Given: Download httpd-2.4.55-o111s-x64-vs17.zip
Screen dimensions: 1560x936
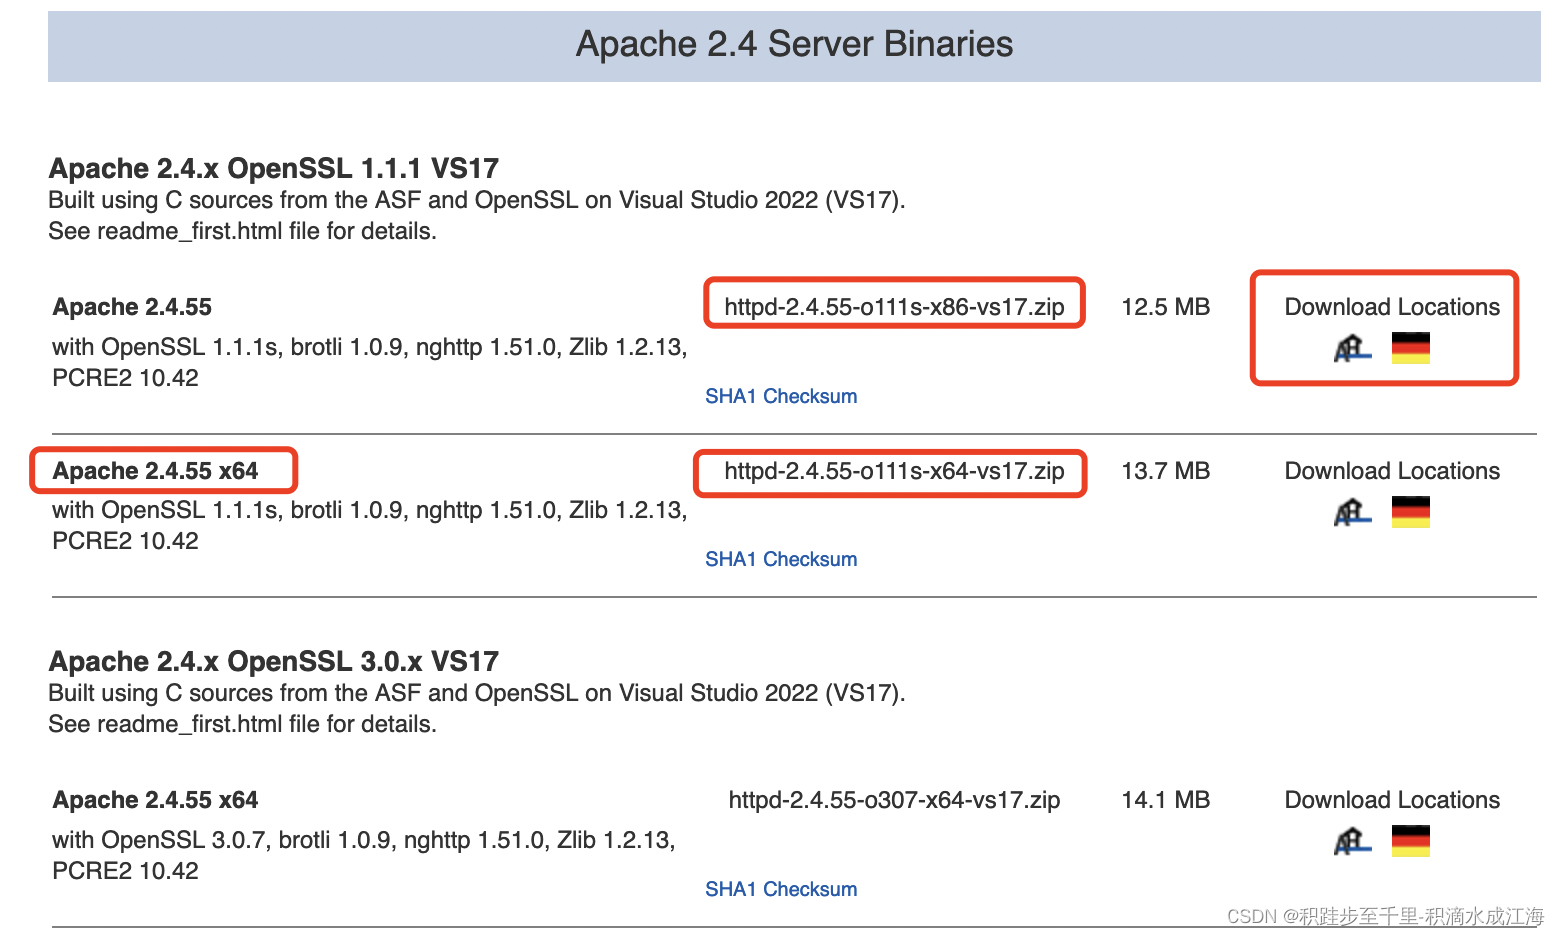Looking at the screenshot, I should (x=894, y=471).
